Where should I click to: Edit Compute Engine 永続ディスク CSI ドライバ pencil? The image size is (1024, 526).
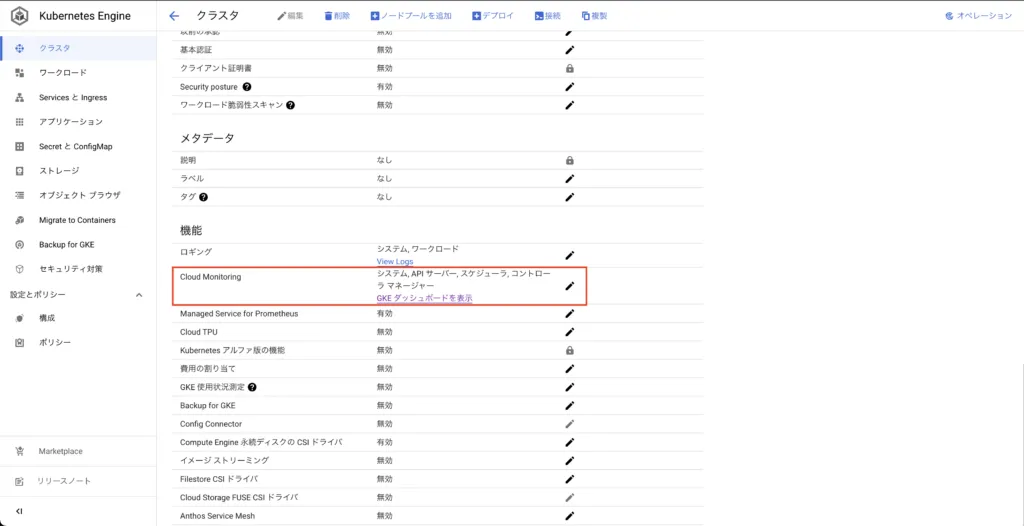tap(569, 442)
